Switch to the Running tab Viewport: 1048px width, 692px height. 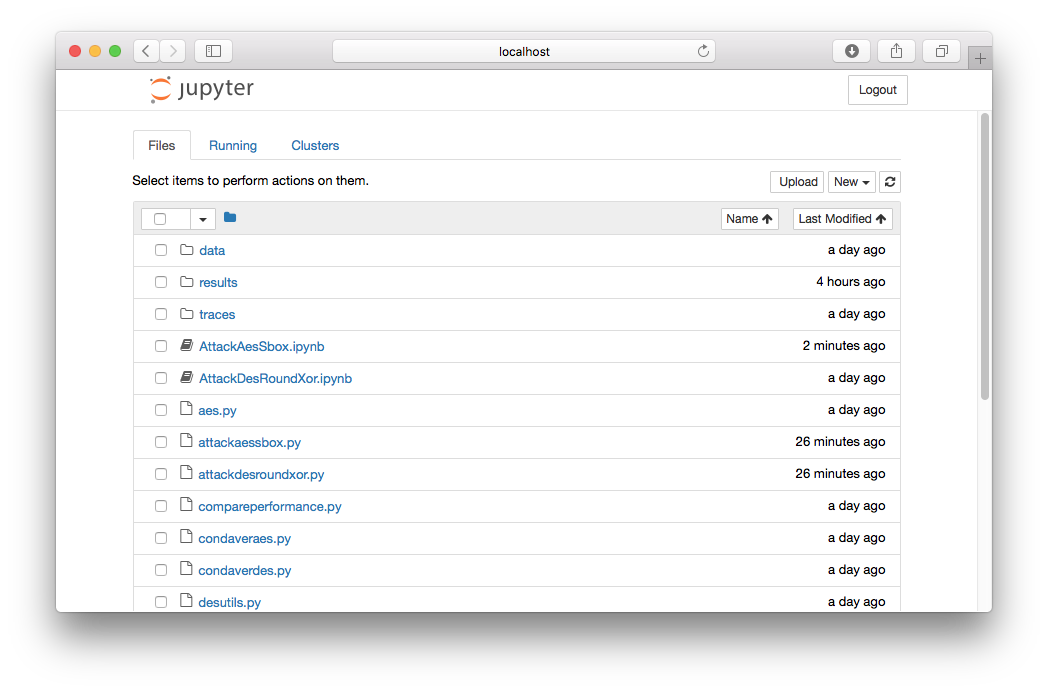[x=233, y=145]
